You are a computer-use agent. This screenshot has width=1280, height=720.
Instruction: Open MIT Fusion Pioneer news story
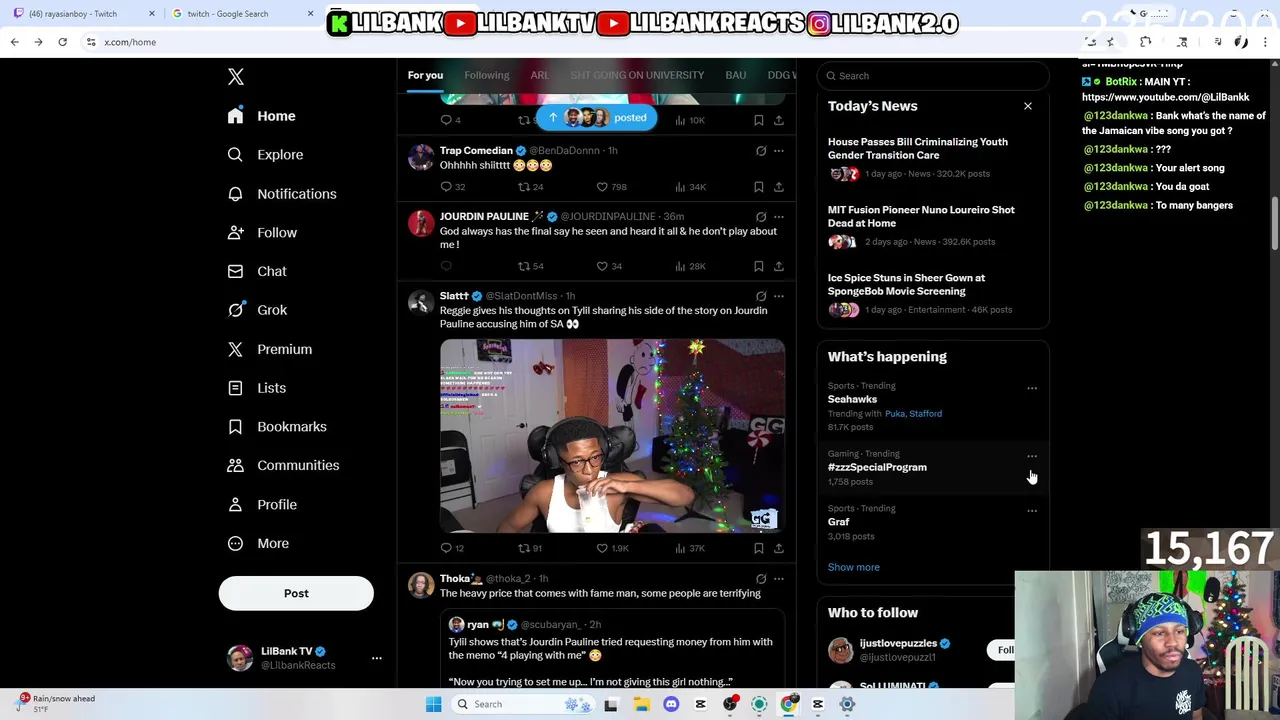[x=933, y=226]
